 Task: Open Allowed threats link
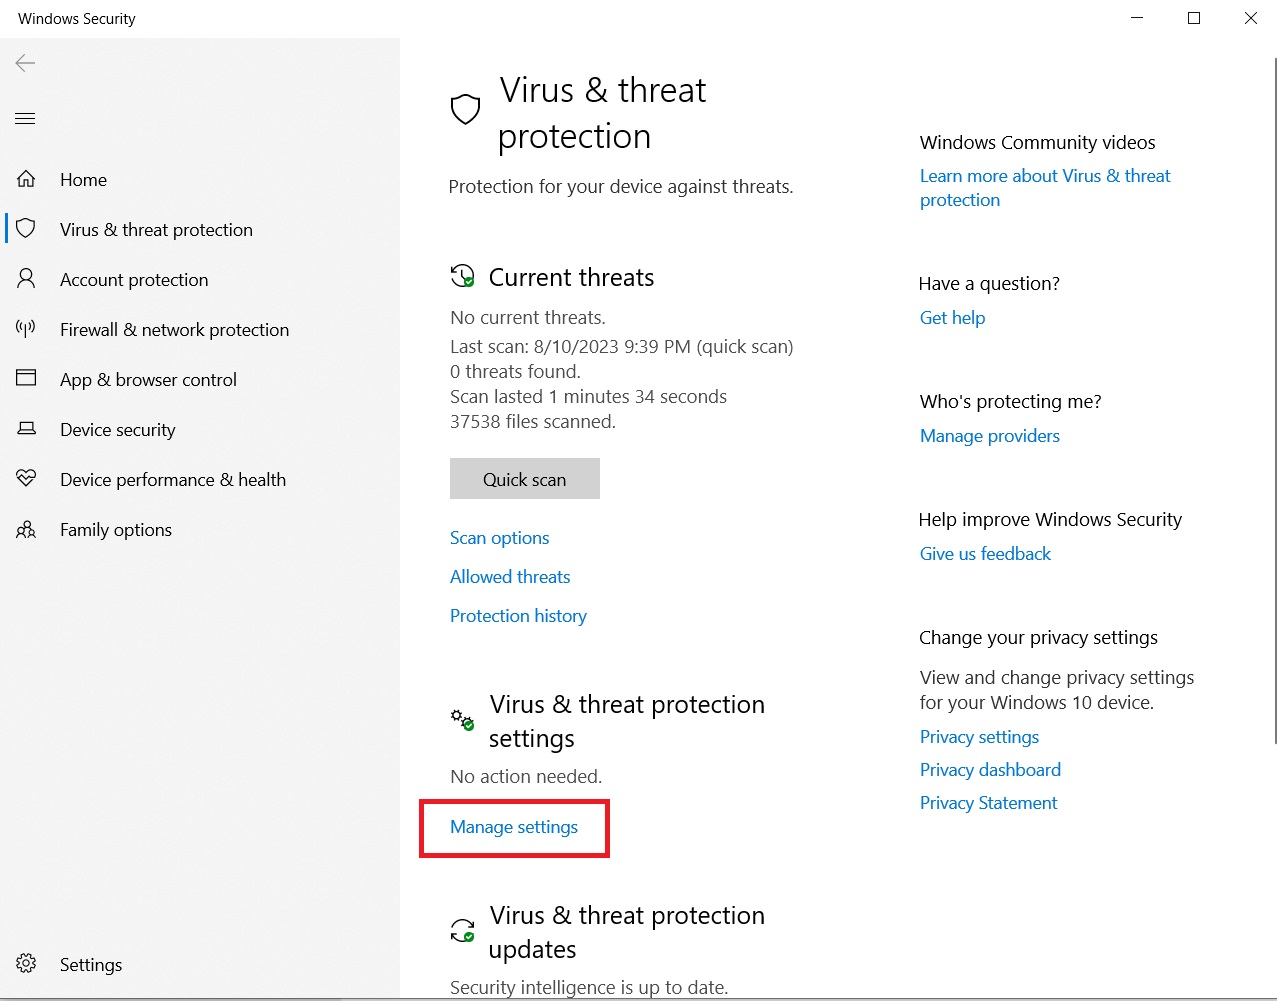tap(510, 577)
